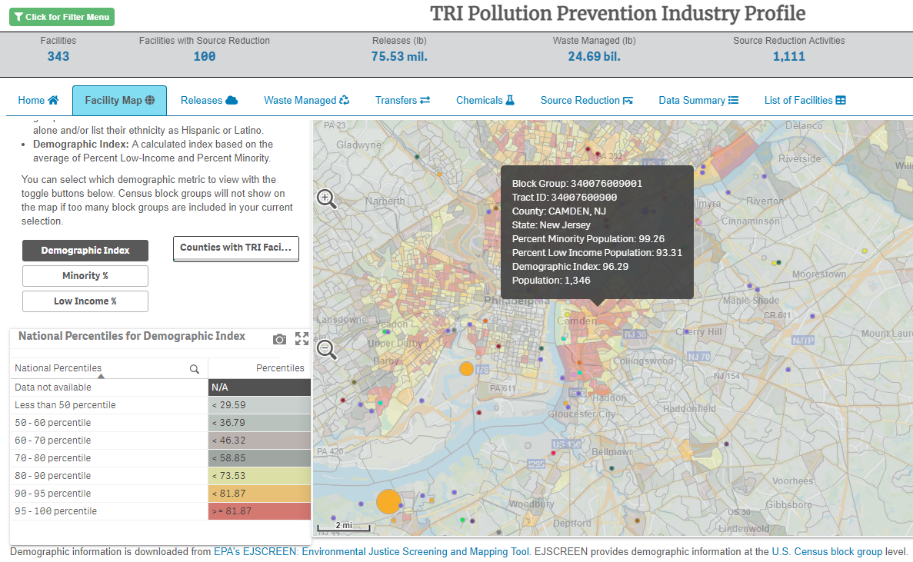Click the map zoom out magnifier icon
The image size is (913, 562).
[326, 349]
